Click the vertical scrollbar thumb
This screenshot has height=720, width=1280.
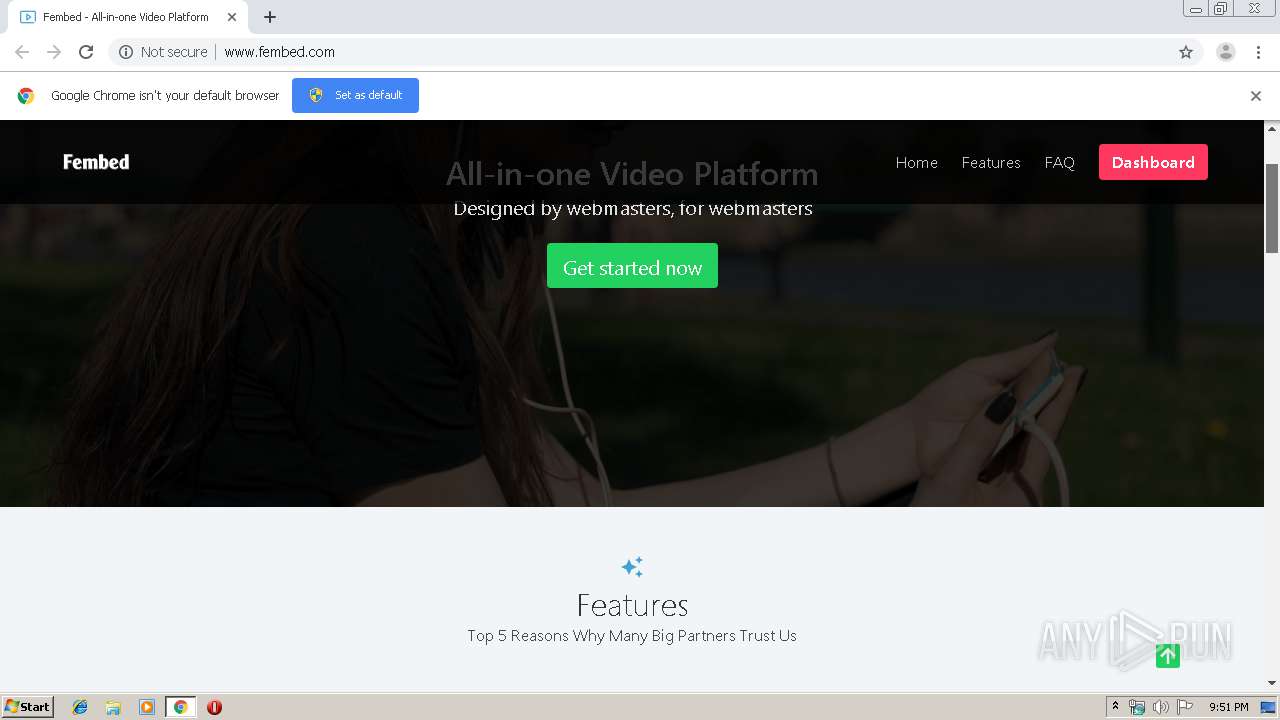point(1272,208)
